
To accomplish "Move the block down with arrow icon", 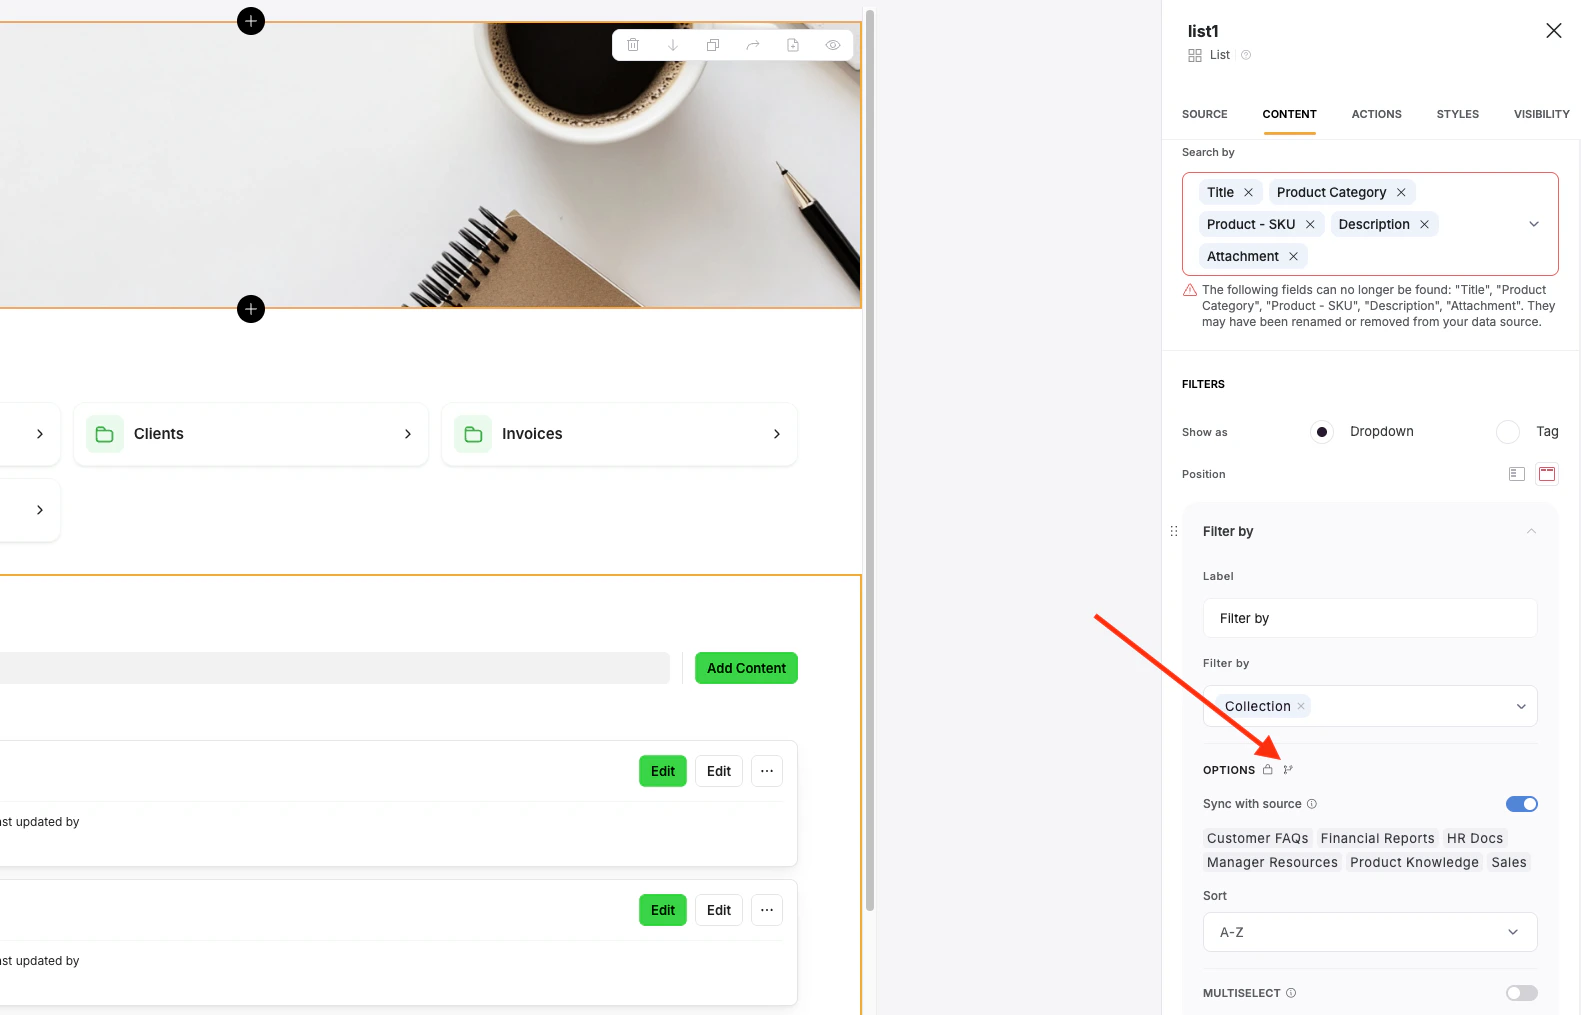I will 673,45.
